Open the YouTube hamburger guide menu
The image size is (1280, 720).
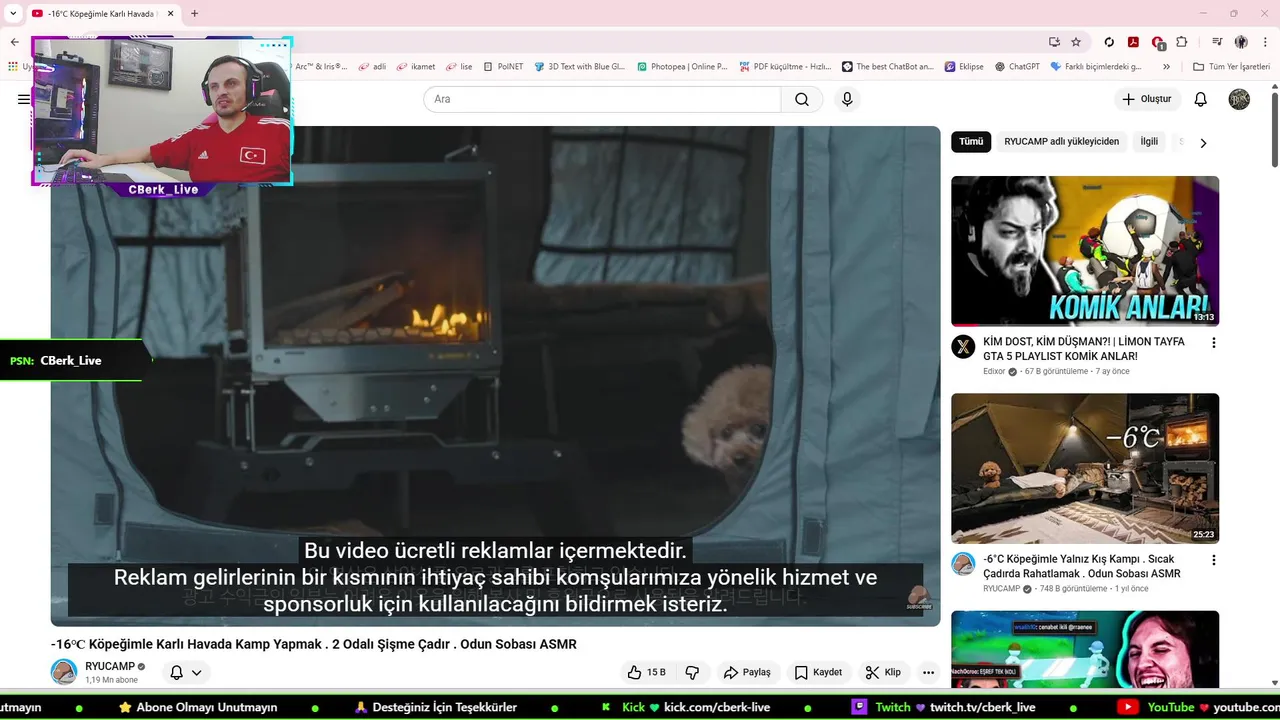pos(23,99)
